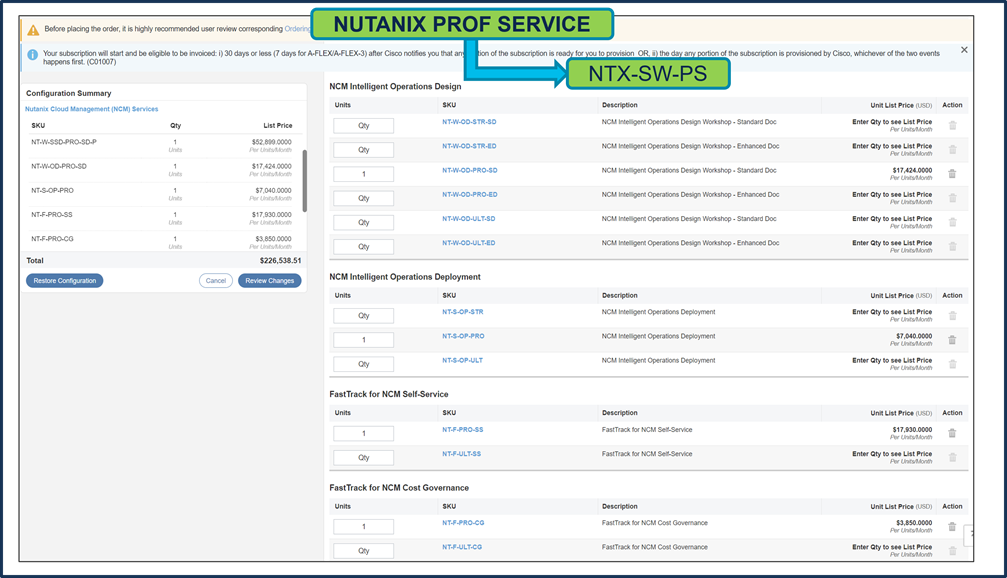
Task: Open the NT-W-OD-ULT-SD SKU link
Action: pos(468,218)
